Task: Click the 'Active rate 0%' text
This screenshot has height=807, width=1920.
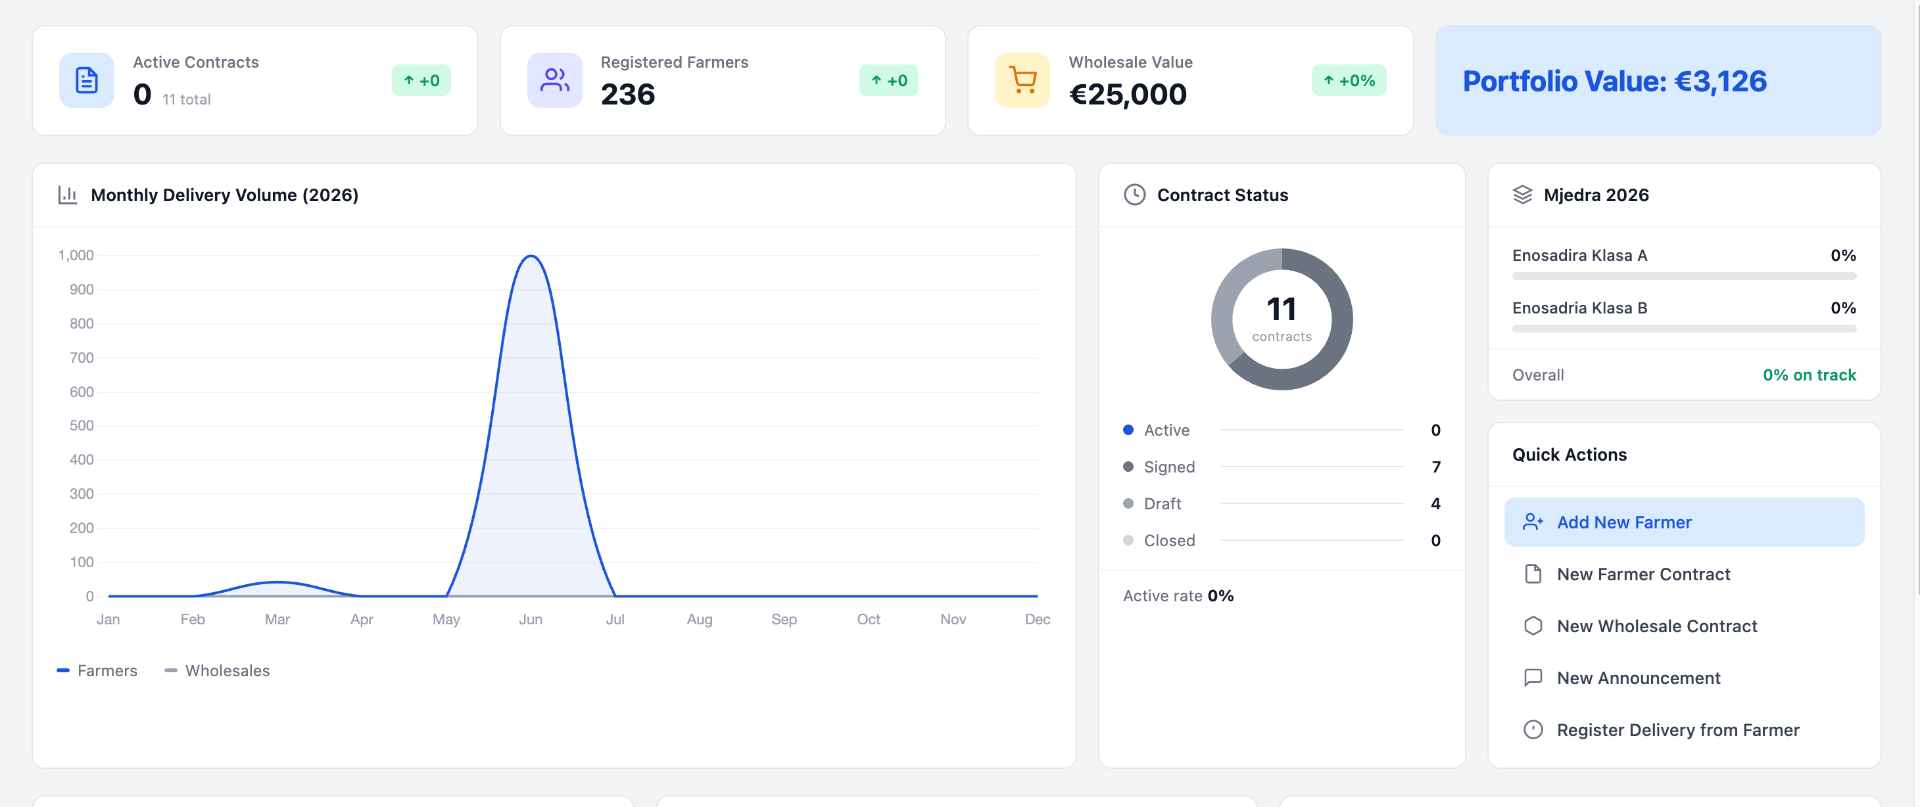Action: tap(1178, 596)
